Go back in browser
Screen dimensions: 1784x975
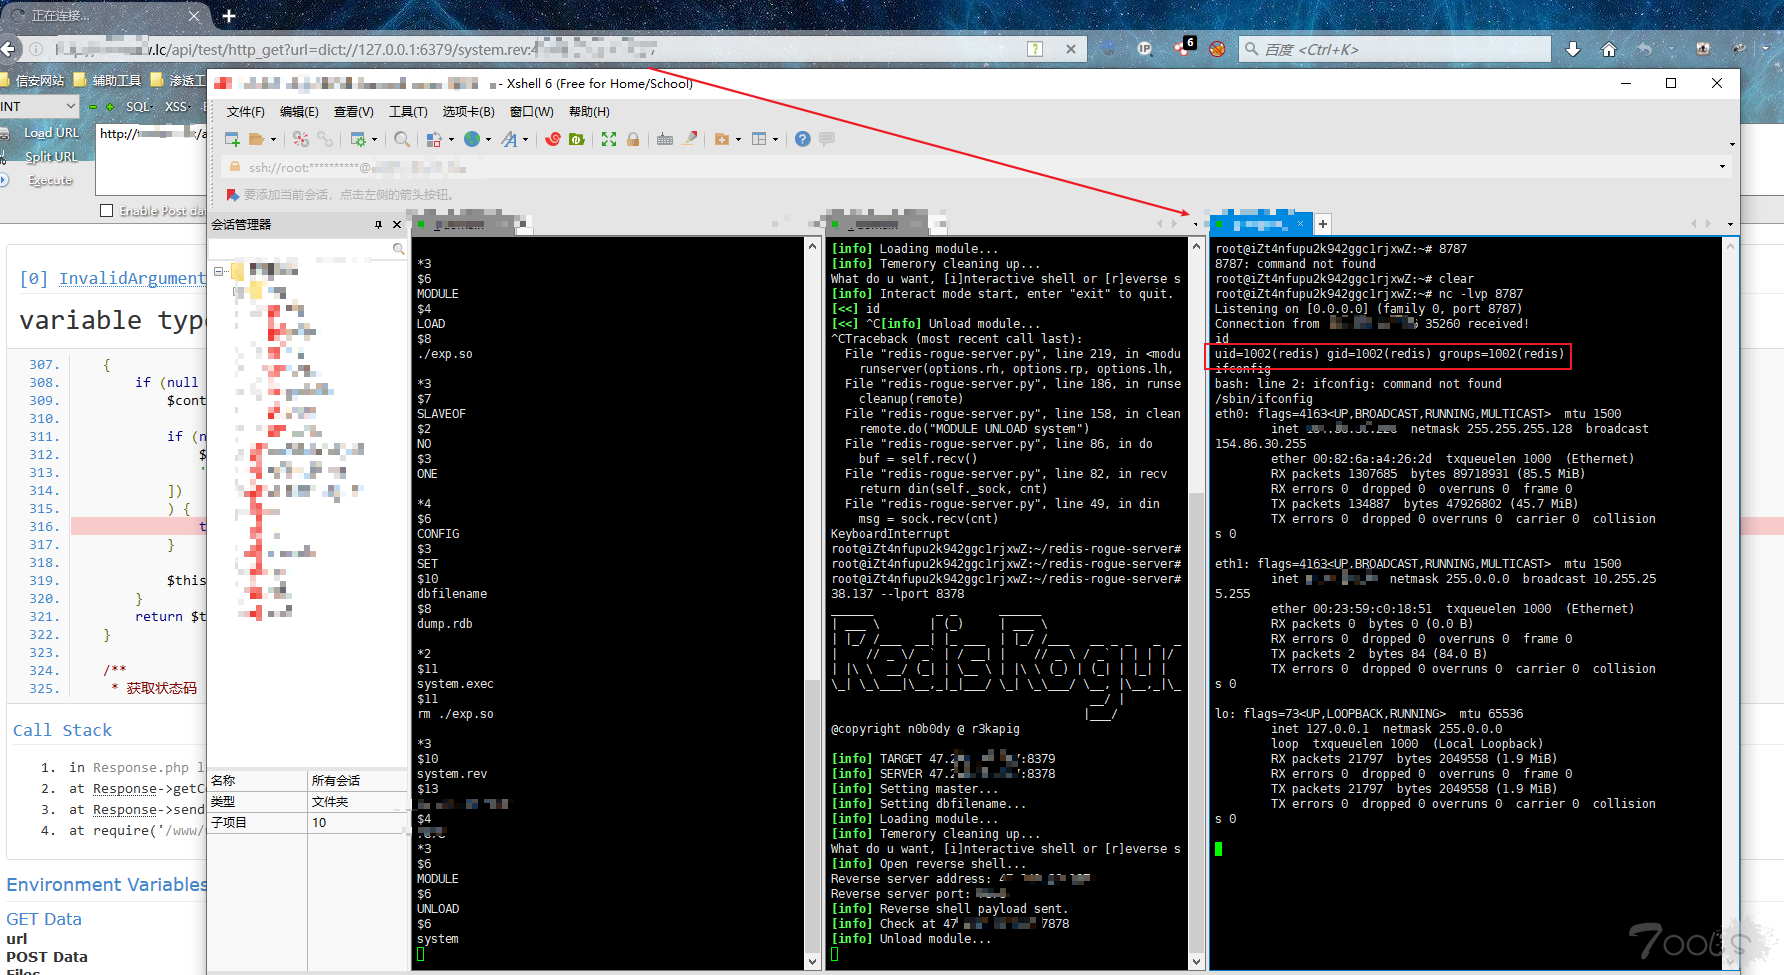(x=9, y=49)
